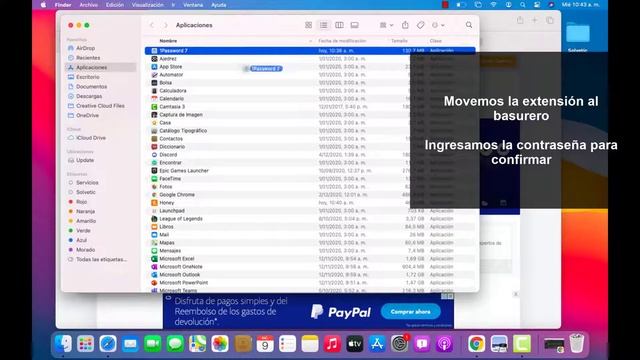The height and width of the screenshot is (360, 640).
Task: Open Photos from the Dock
Action: pyautogui.click(x=220, y=344)
